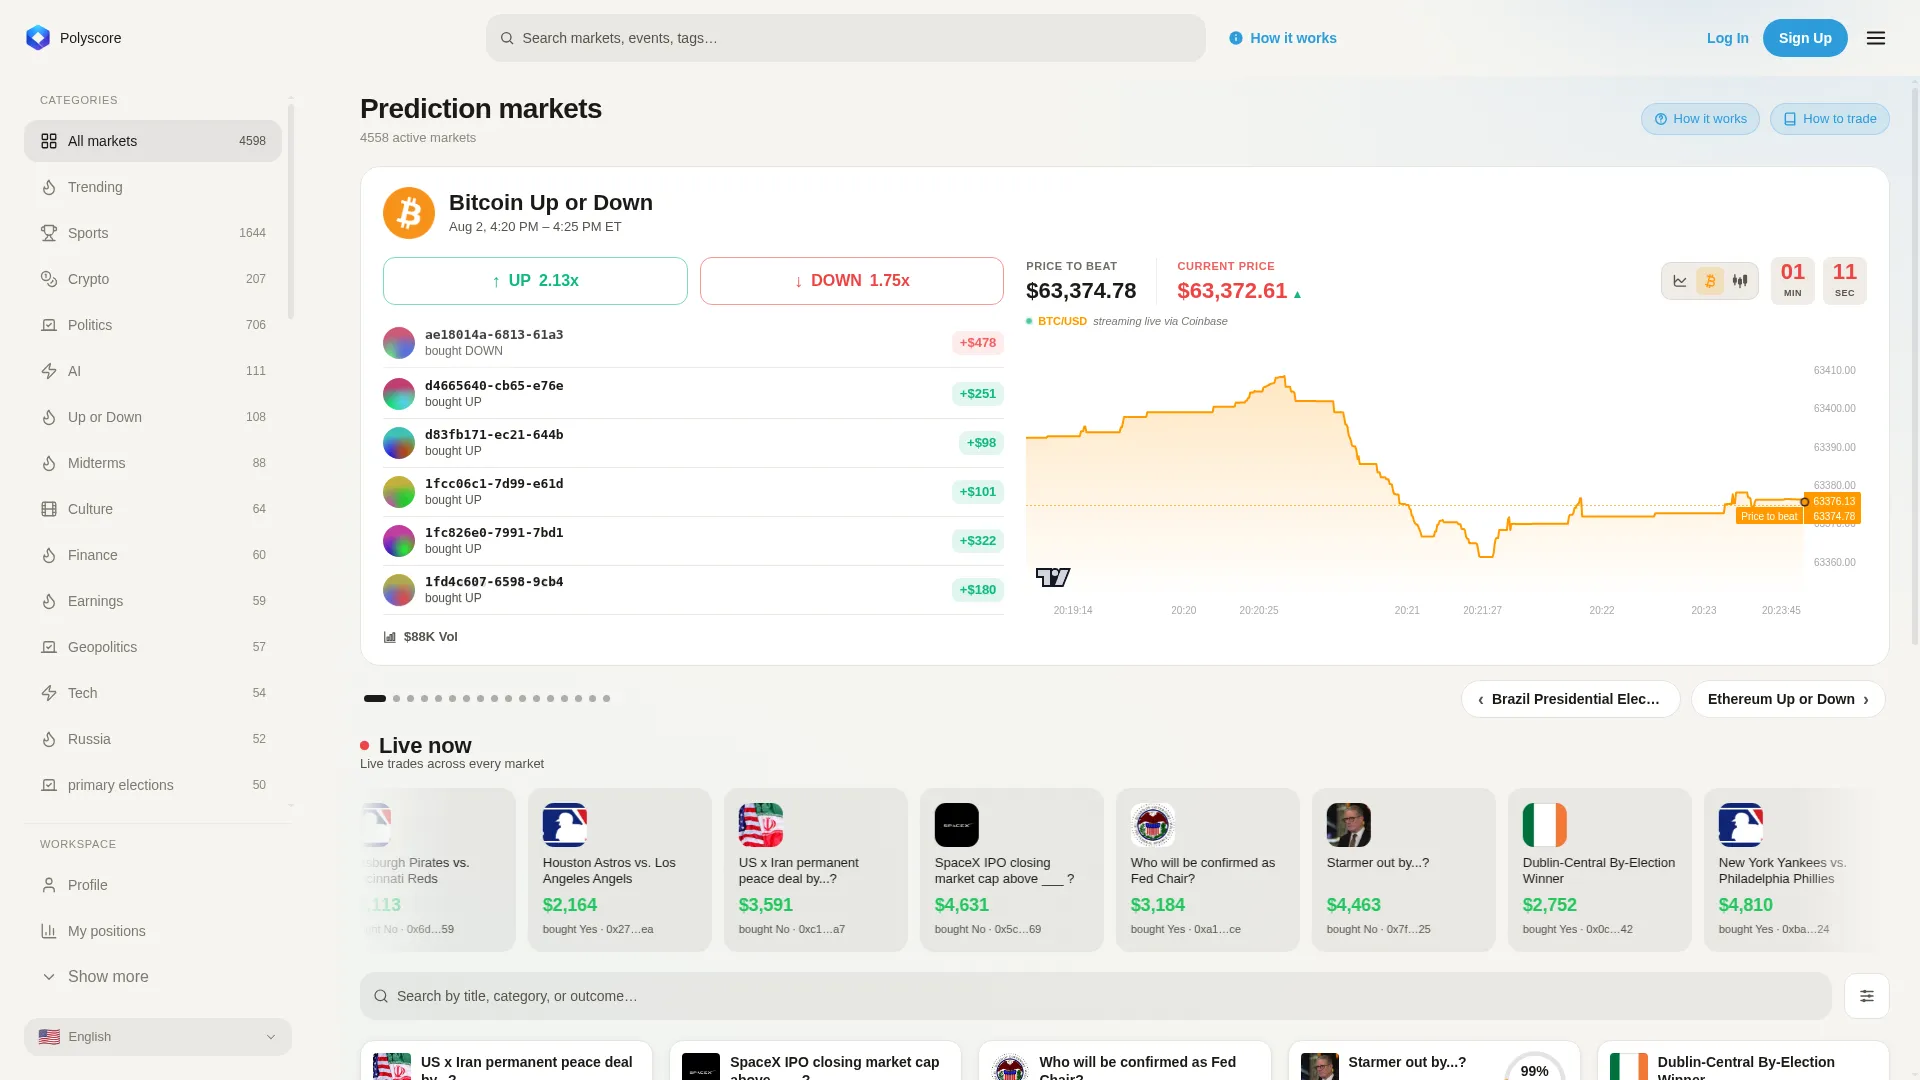Image resolution: width=1920 pixels, height=1080 pixels.
Task: Click the Fed seal thumbnail in Live now
Action: point(1153,825)
